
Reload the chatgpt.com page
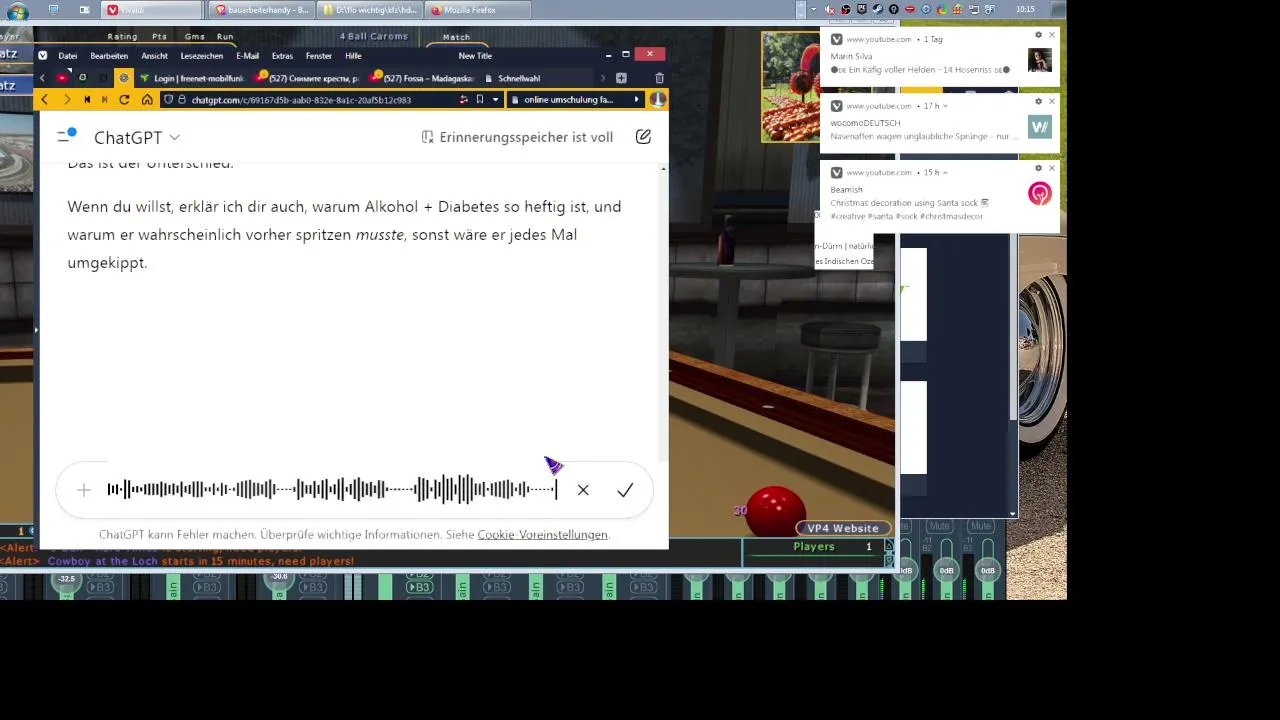point(124,100)
